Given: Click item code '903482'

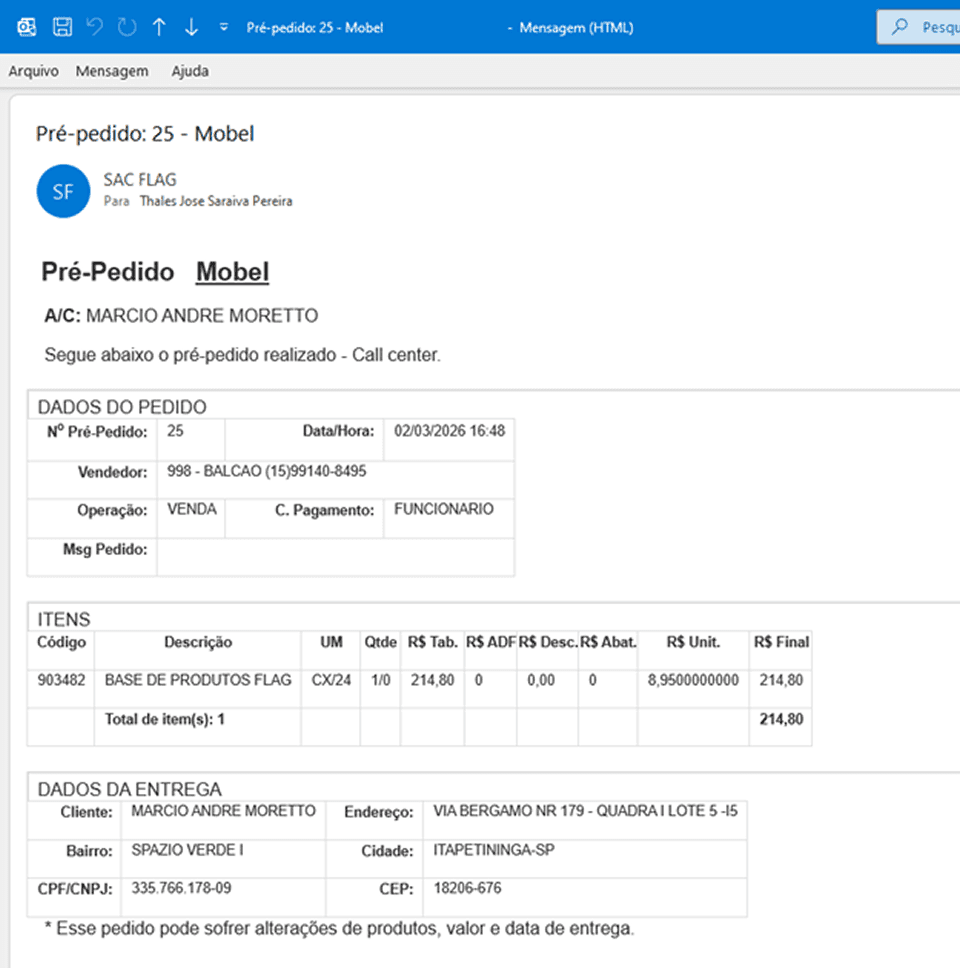Looking at the screenshot, I should (x=61, y=680).
